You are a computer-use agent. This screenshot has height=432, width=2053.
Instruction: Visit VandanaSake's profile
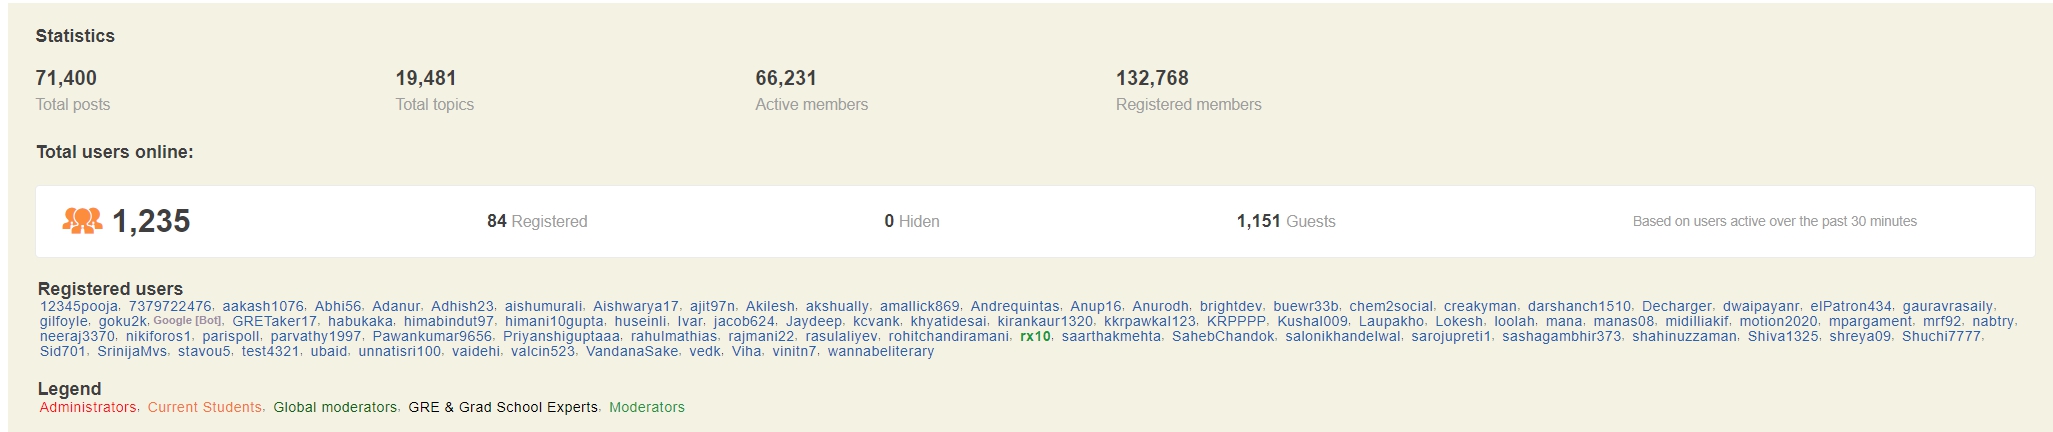pos(632,351)
